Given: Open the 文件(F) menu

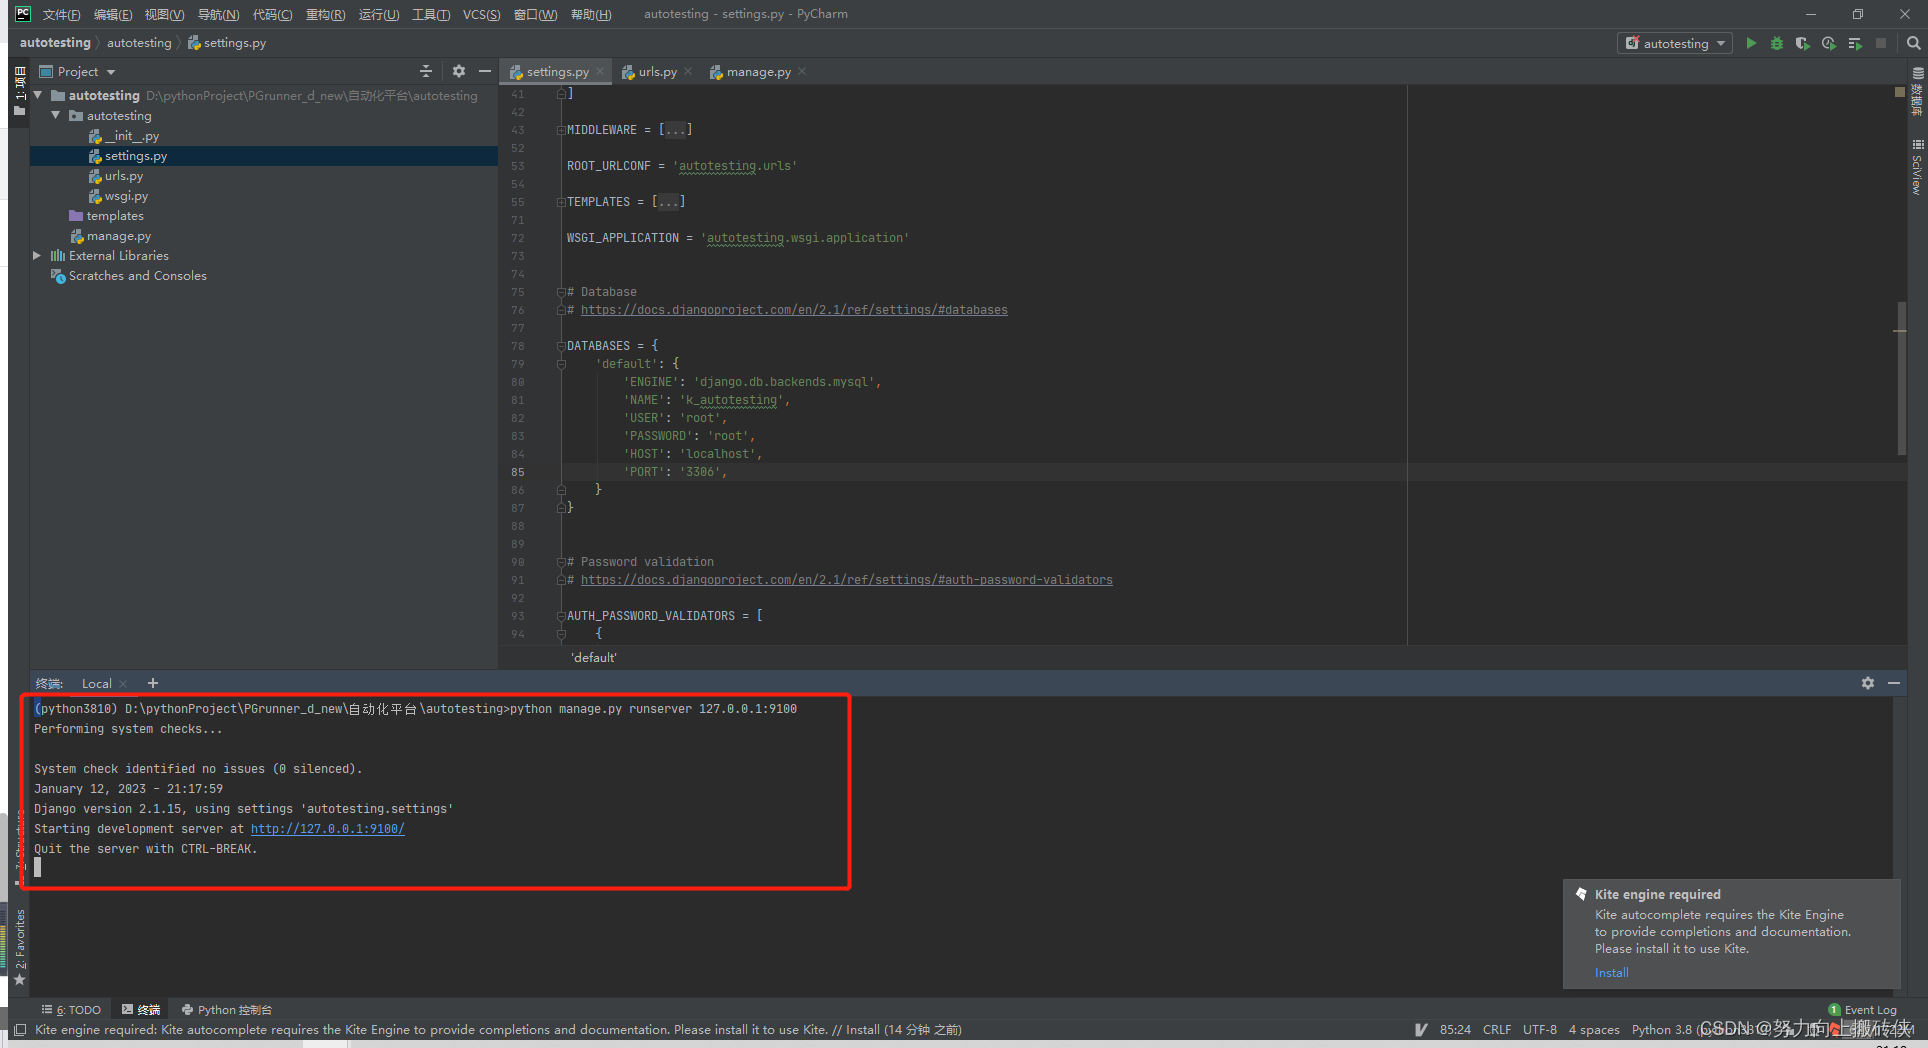Looking at the screenshot, I should (62, 14).
